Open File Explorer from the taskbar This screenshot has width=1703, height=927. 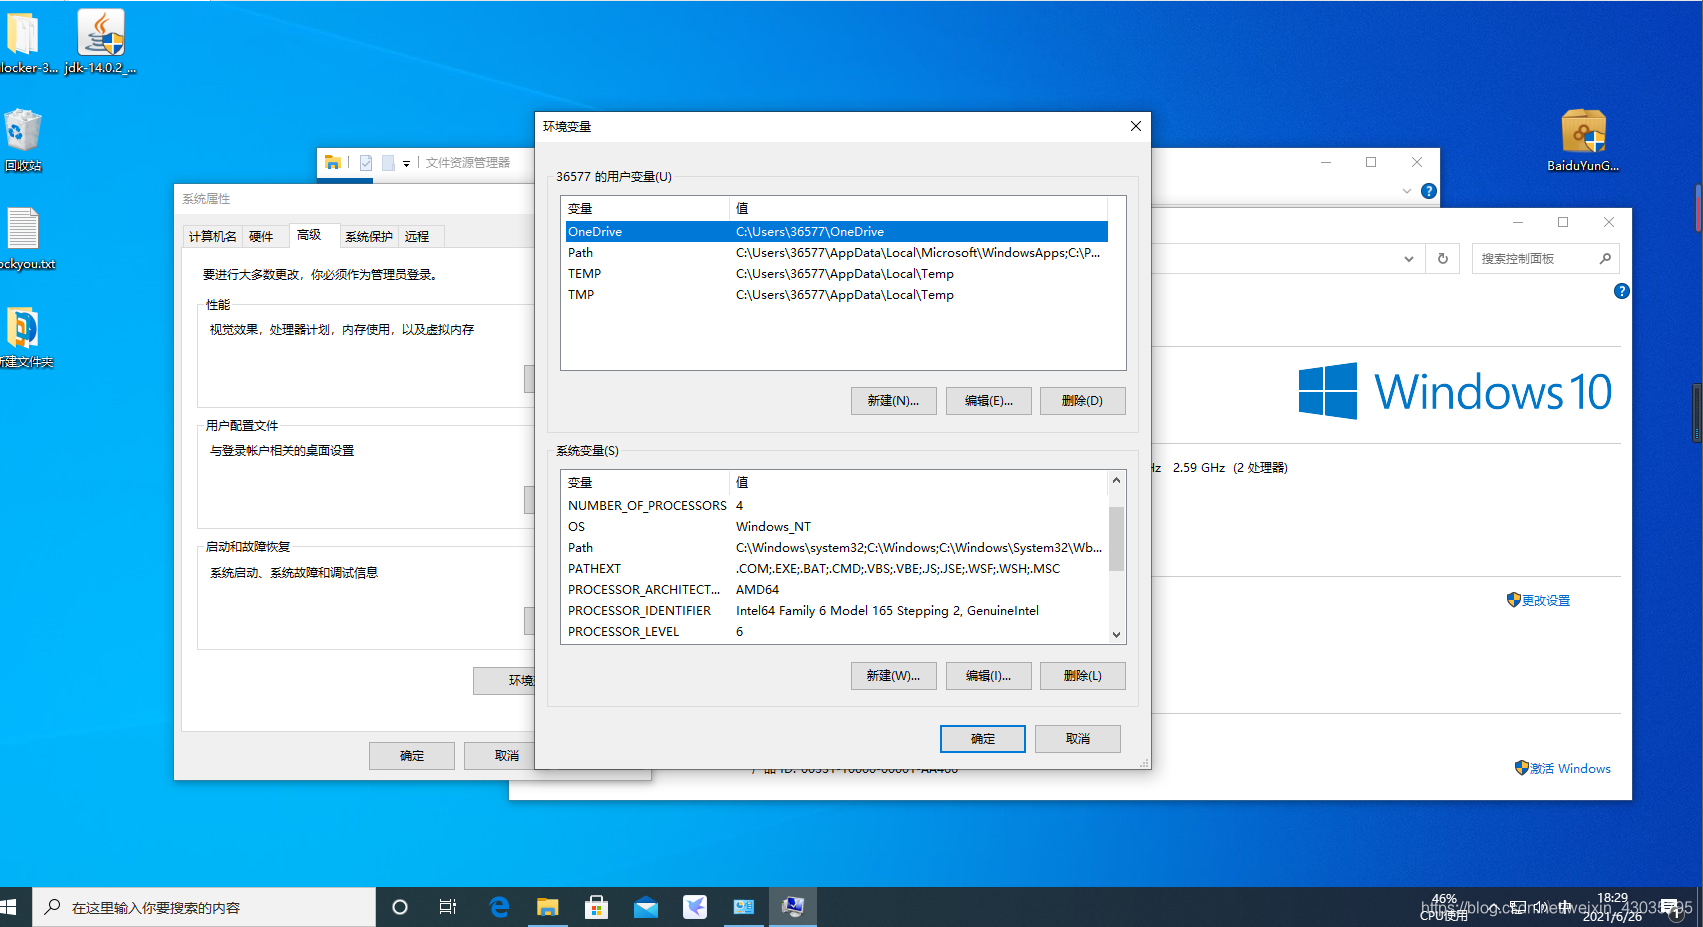click(x=547, y=907)
